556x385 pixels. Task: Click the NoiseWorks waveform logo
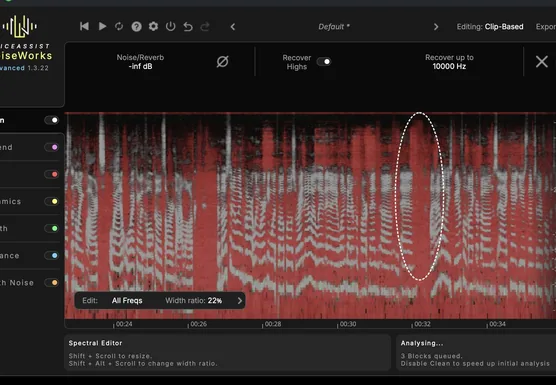coord(19,27)
